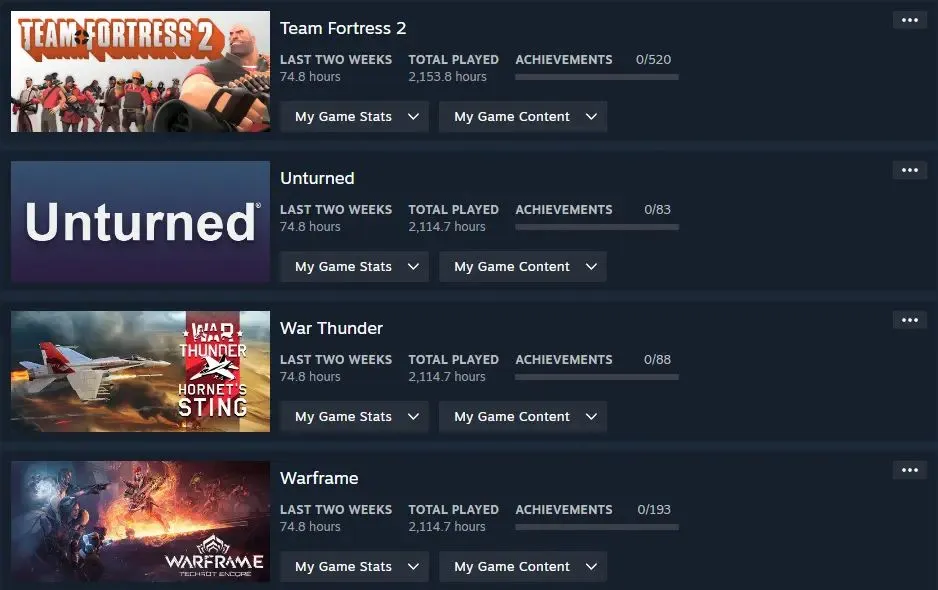Image resolution: width=938 pixels, height=590 pixels.
Task: Expand My Game Content for Warframe
Action: click(x=523, y=567)
